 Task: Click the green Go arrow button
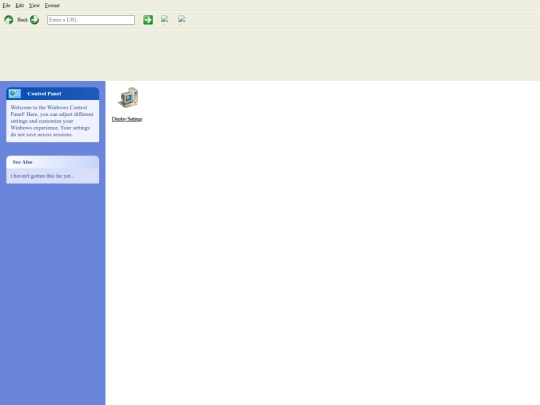click(x=148, y=20)
